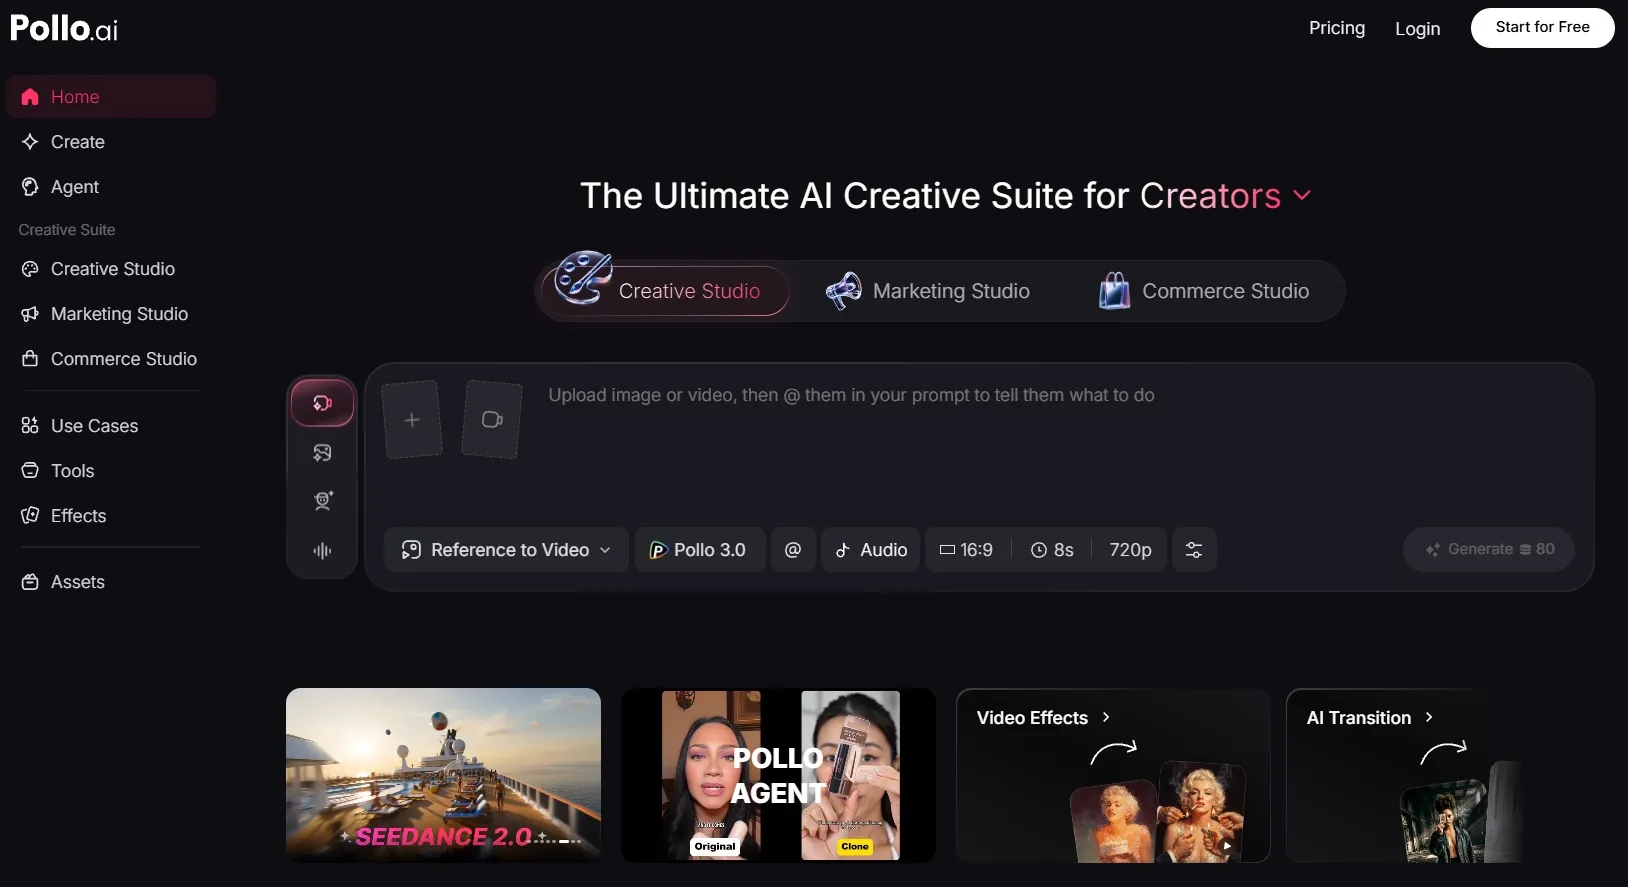Open the advanced settings sliders icon
Screen dimensions: 1628x887
pyautogui.click(x=1194, y=550)
